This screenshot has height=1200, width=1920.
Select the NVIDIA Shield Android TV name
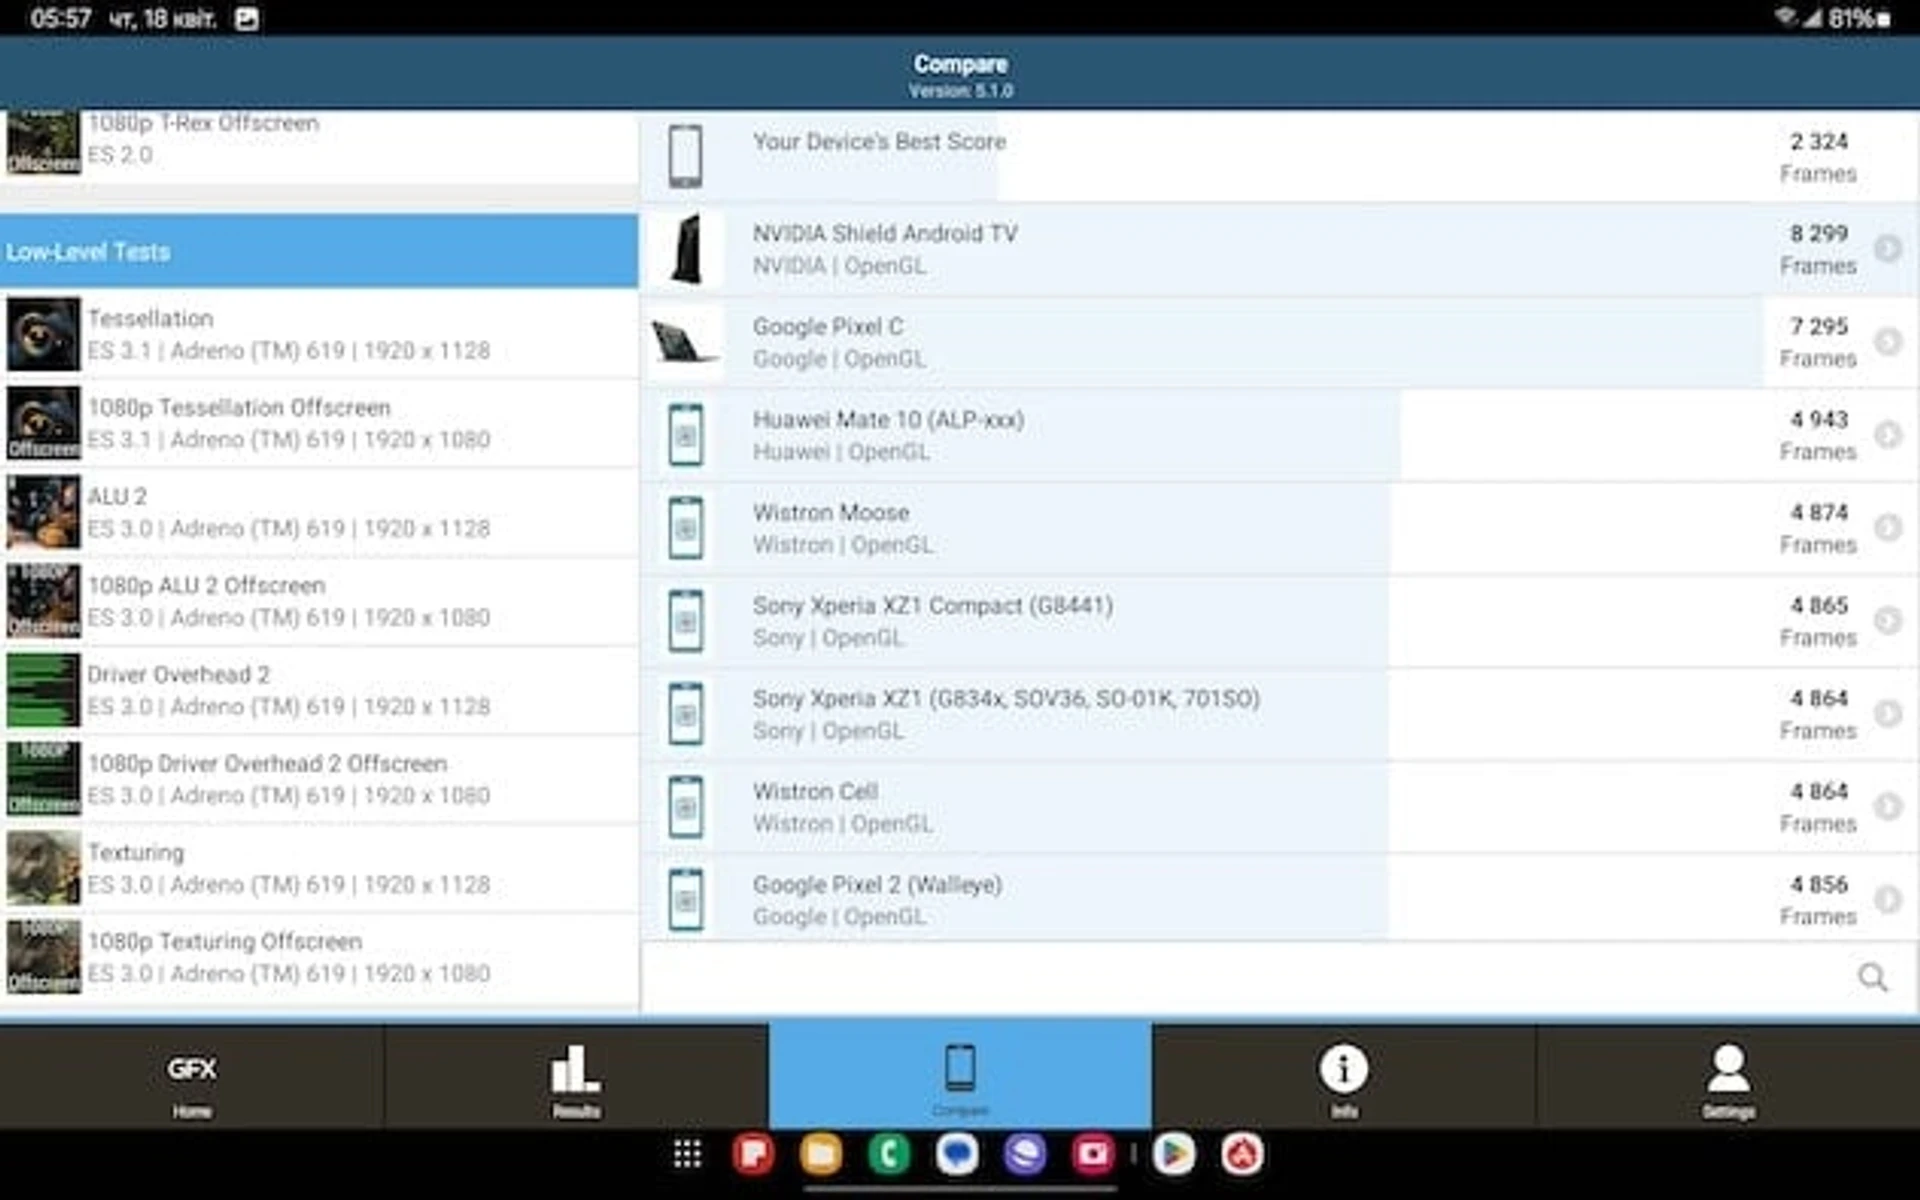885,233
